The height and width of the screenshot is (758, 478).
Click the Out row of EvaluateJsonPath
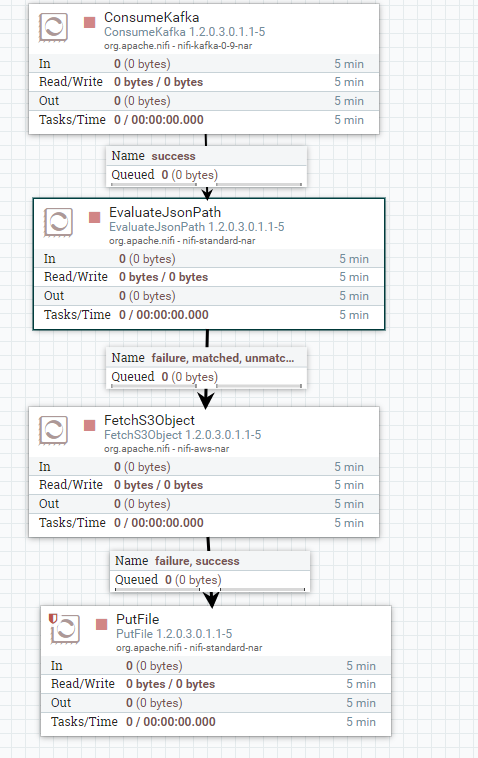click(209, 296)
